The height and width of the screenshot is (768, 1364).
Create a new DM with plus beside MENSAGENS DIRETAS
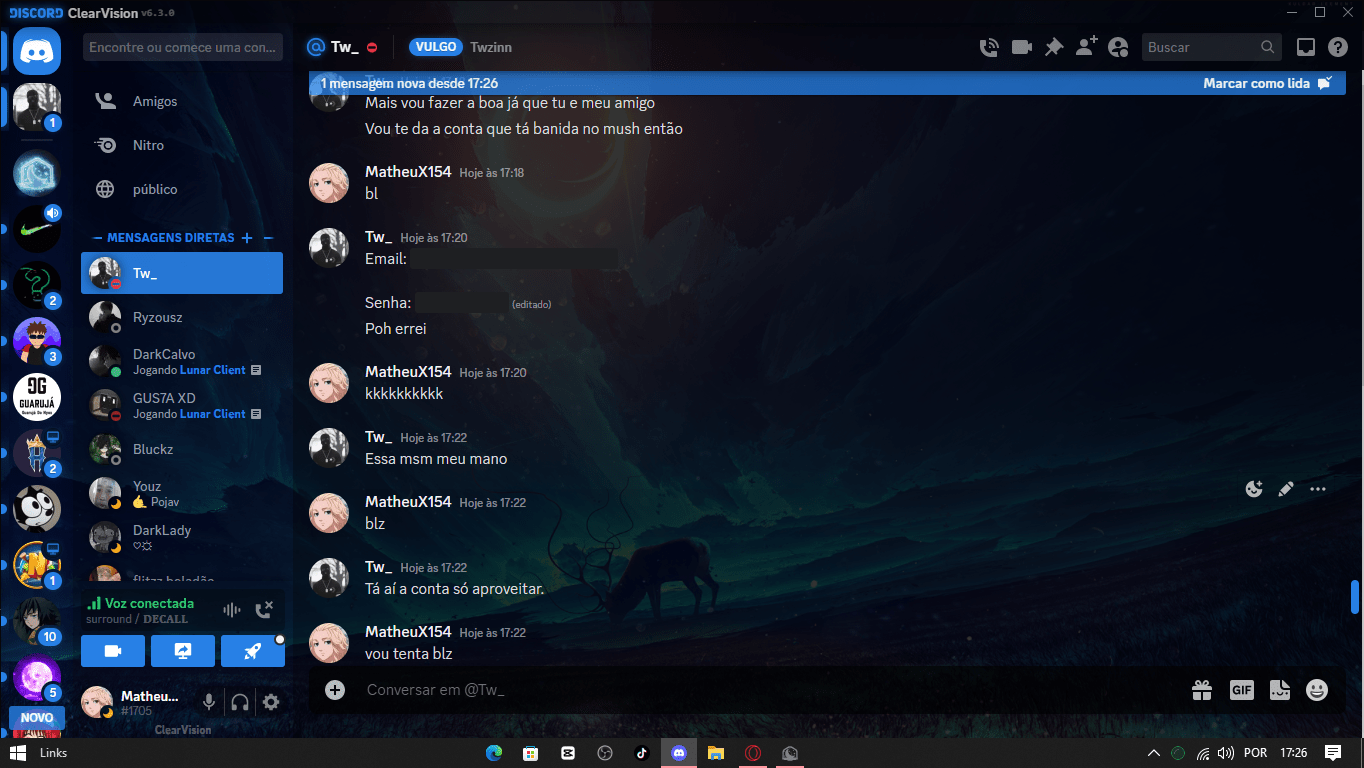pos(247,238)
